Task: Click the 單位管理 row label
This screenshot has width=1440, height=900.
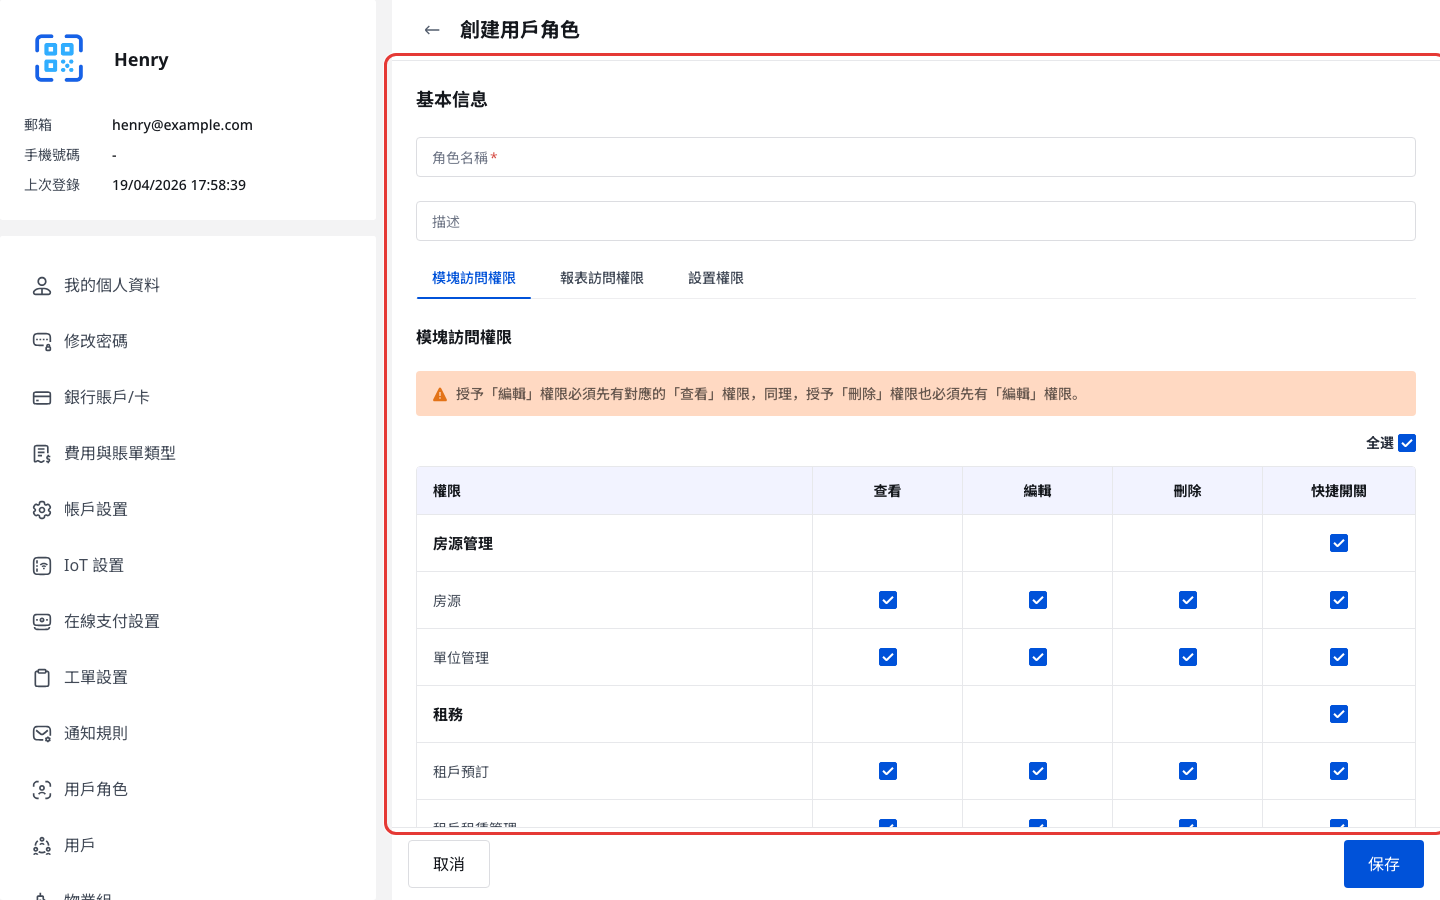Action: (x=461, y=658)
